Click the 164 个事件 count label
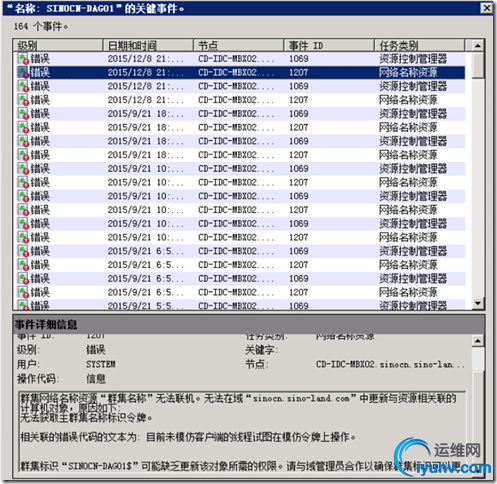Viewport: 497px width, 484px height. pyautogui.click(x=41, y=26)
